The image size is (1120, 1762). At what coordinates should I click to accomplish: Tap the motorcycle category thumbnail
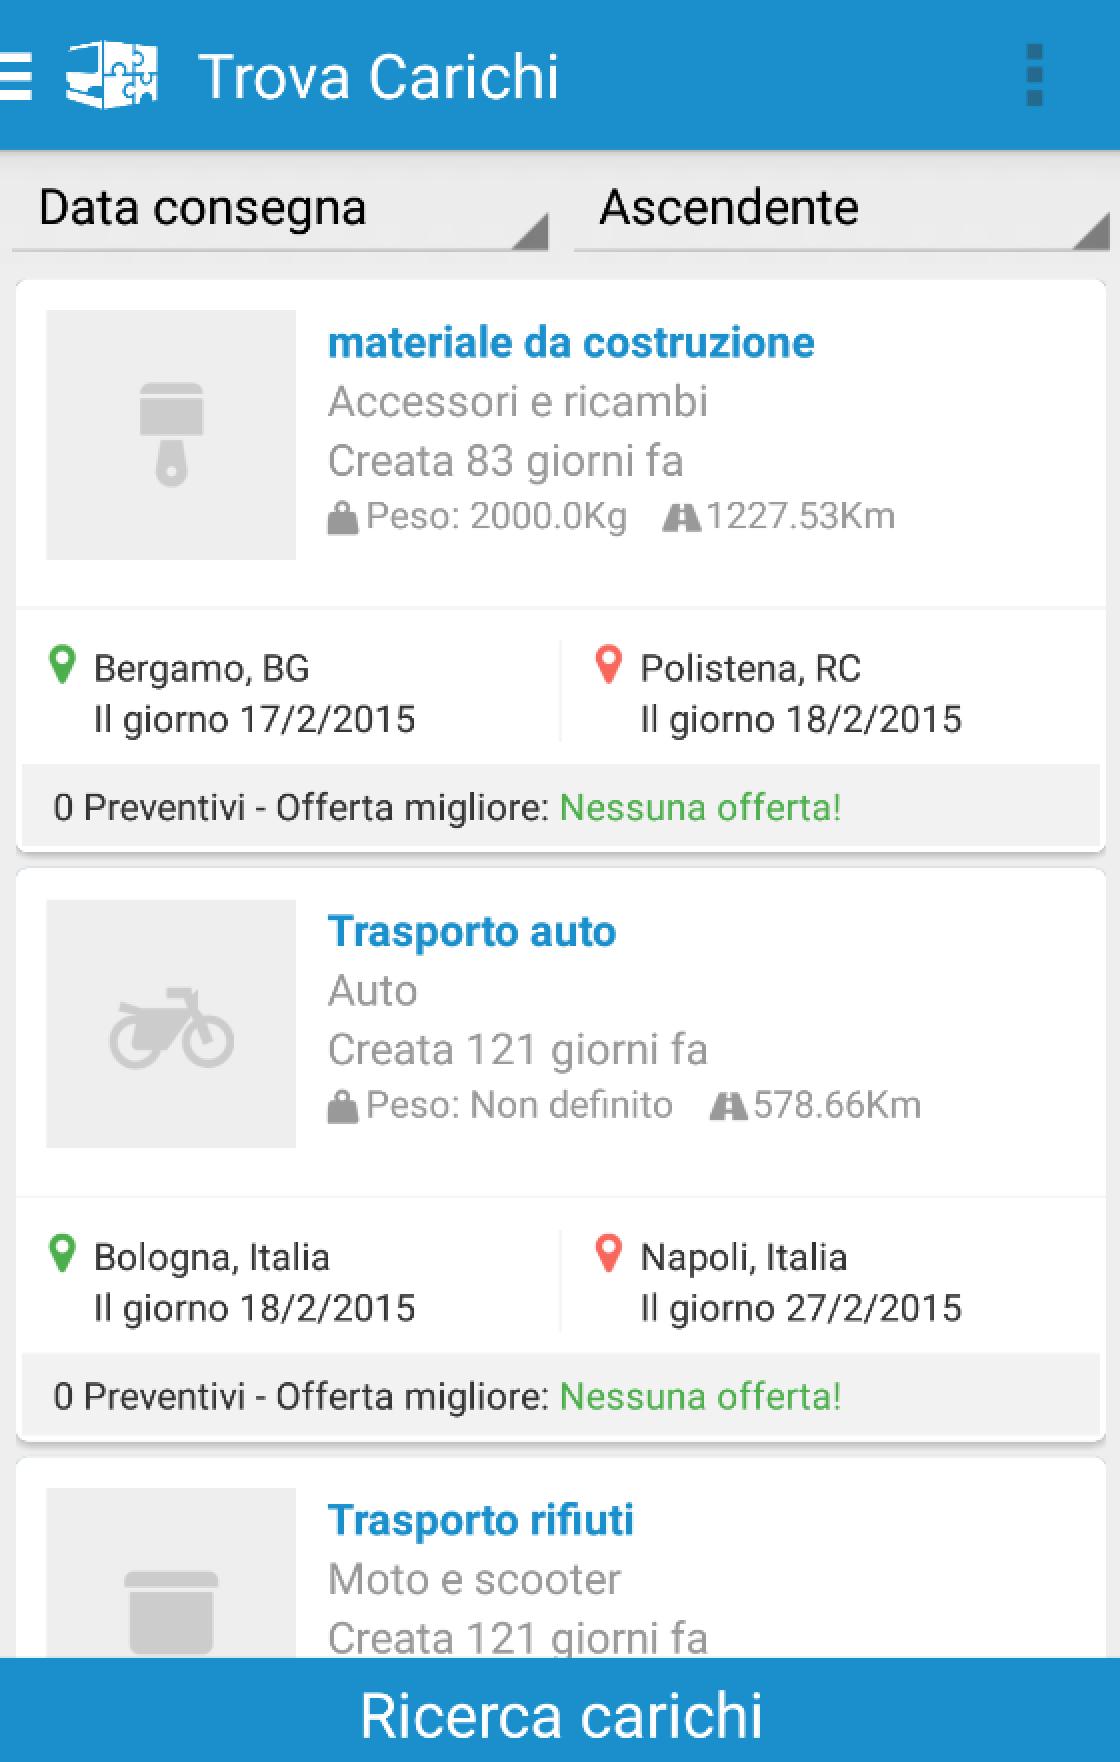click(171, 1023)
